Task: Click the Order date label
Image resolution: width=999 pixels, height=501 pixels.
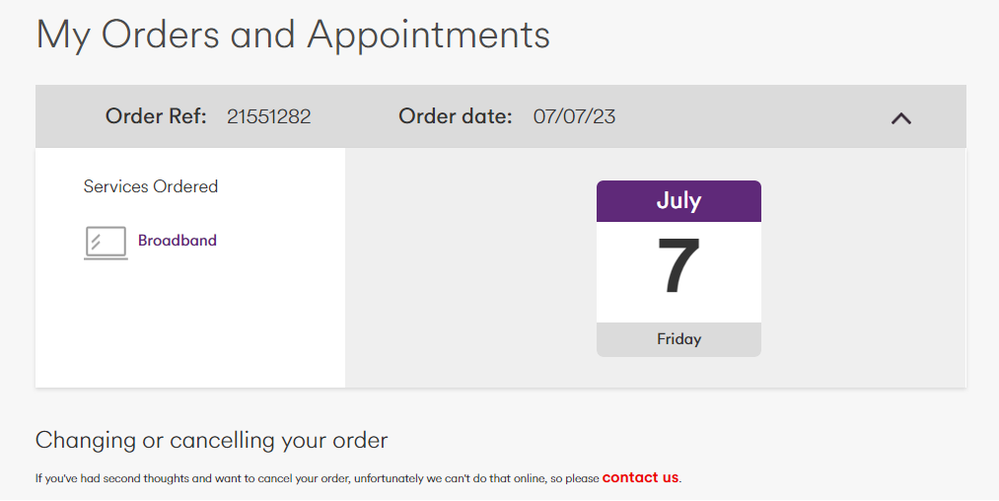Action: [455, 117]
